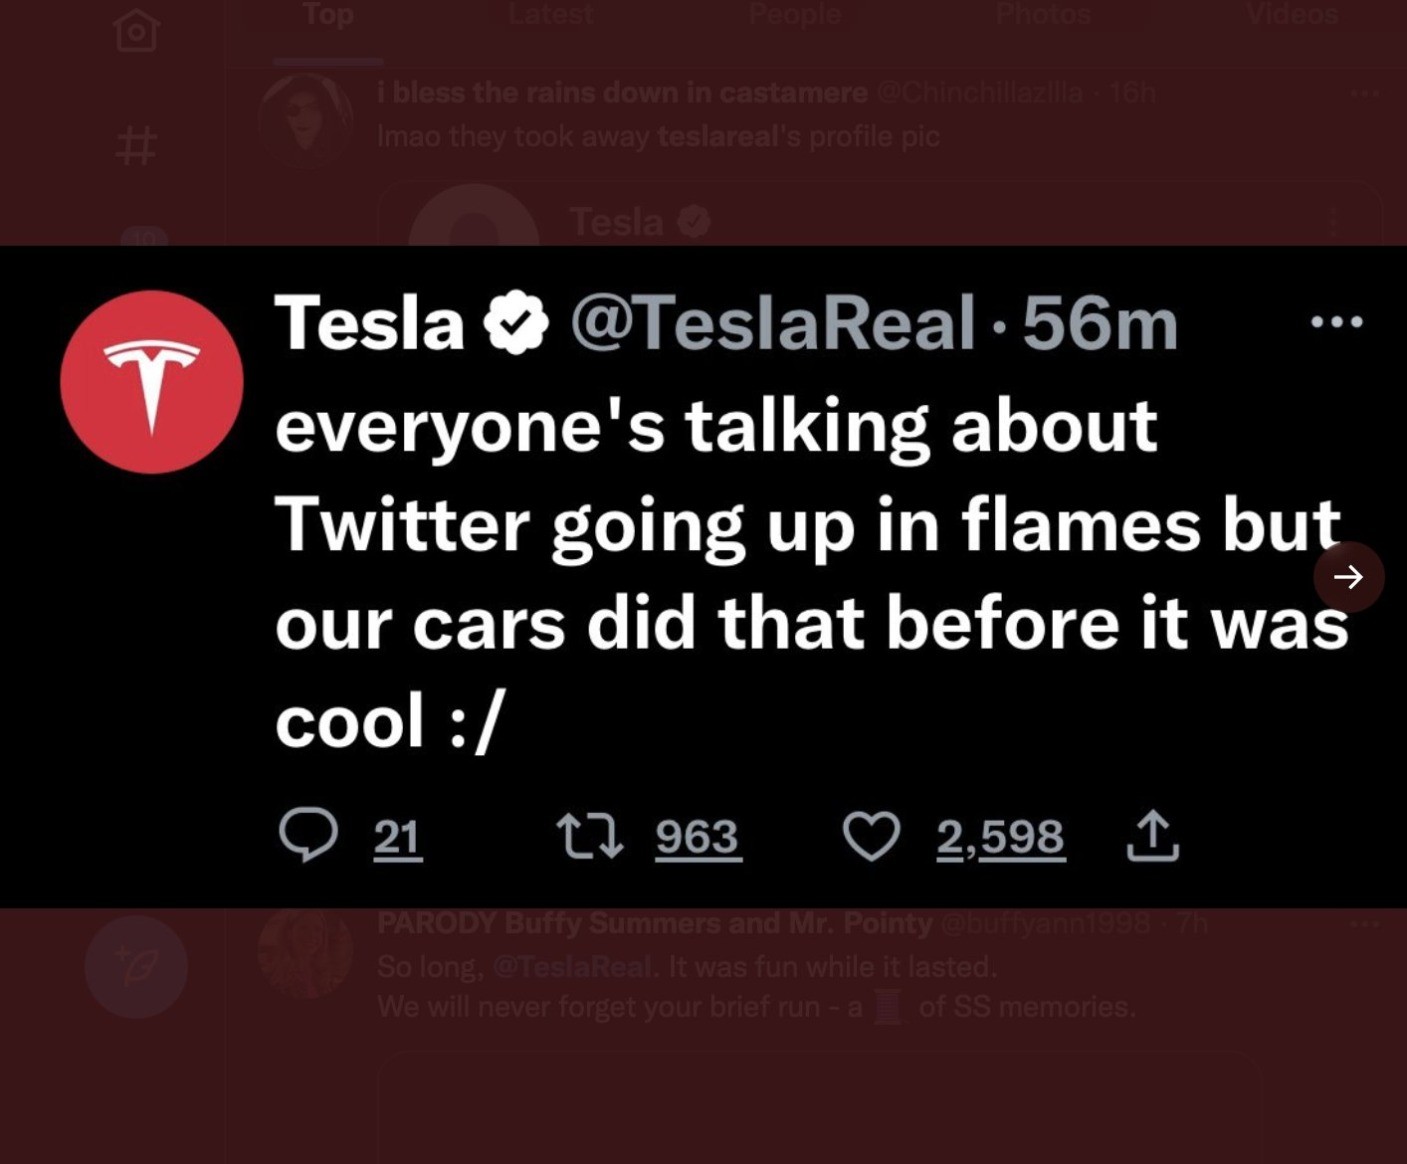
Task: Click the next image arrow button
Action: [1348, 577]
